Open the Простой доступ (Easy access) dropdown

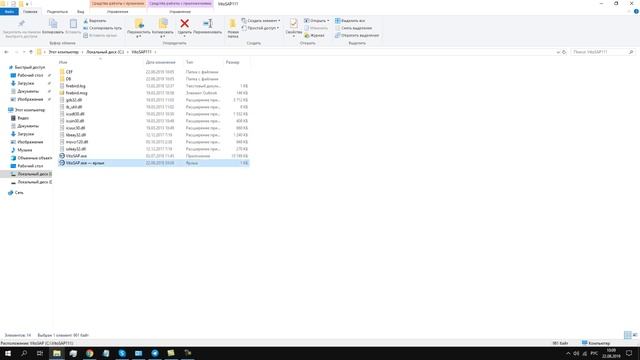pos(260,28)
